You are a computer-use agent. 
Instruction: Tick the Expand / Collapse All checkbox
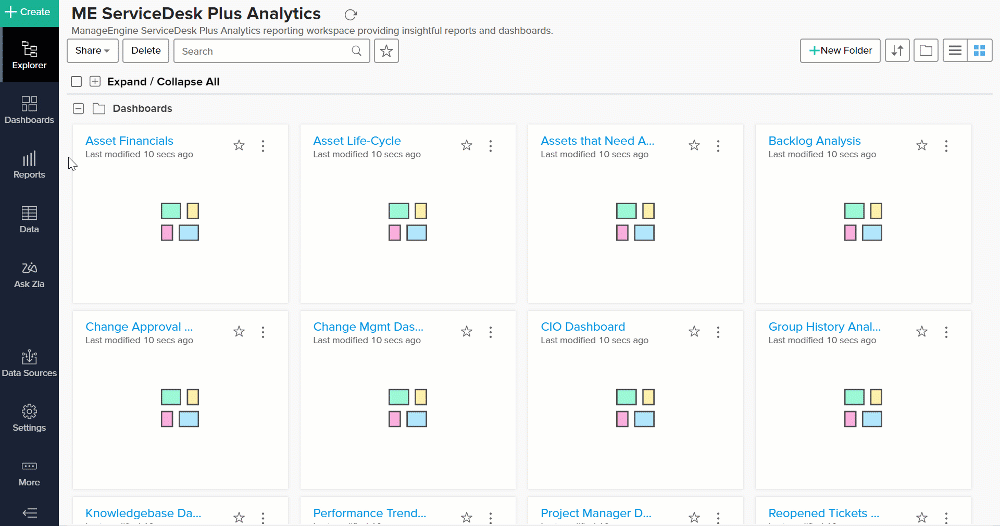77,82
